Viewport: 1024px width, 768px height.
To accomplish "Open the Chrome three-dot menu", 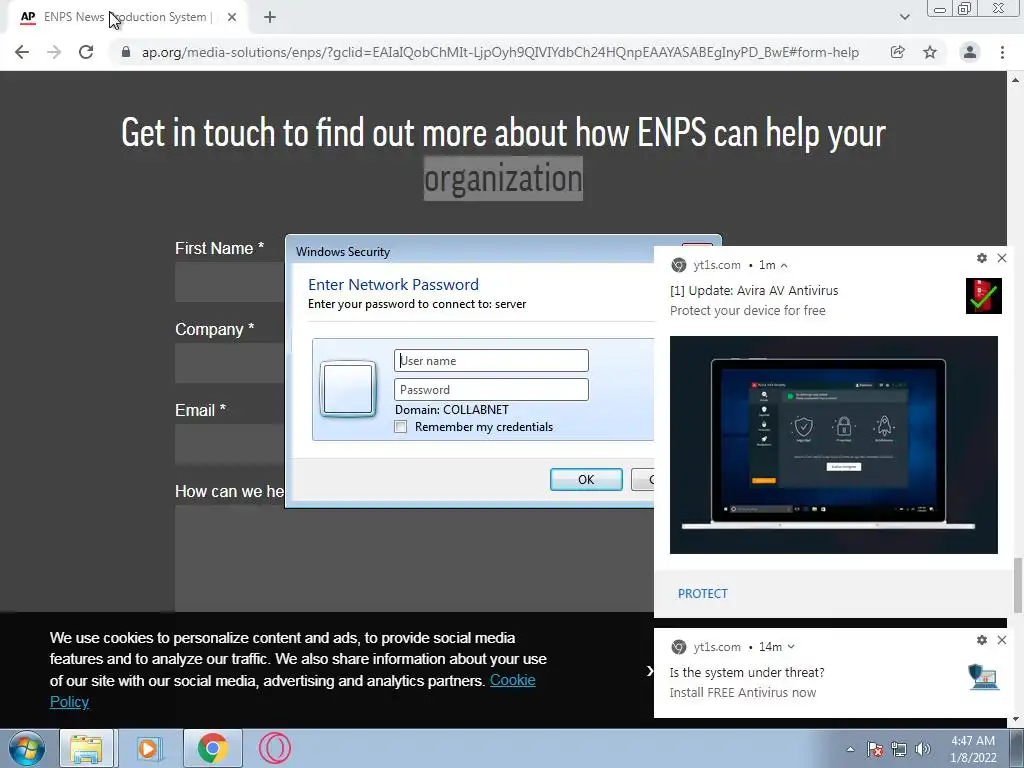I will (x=1002, y=52).
